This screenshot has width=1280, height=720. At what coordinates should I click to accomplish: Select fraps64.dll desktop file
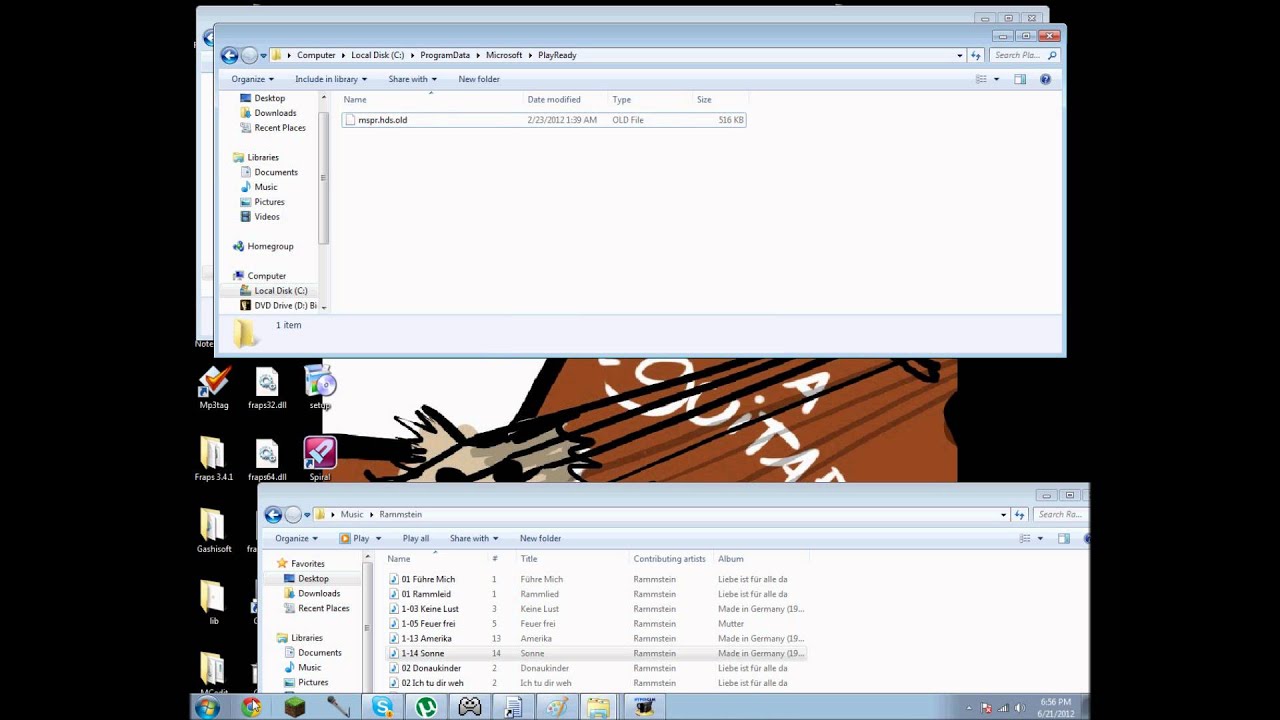267,460
